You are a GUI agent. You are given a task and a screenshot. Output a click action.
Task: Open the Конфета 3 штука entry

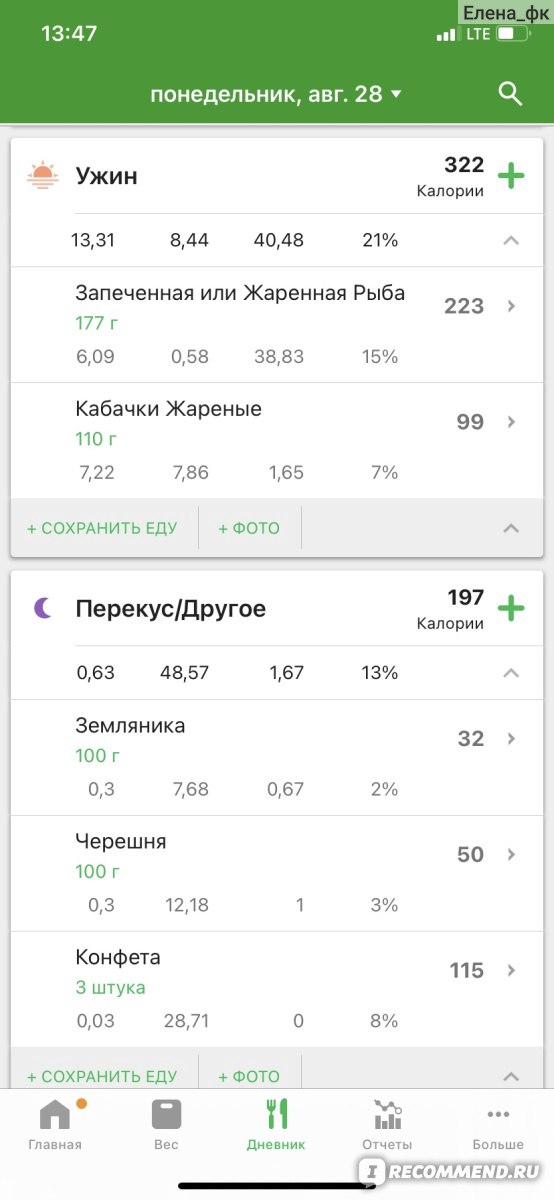[277, 988]
